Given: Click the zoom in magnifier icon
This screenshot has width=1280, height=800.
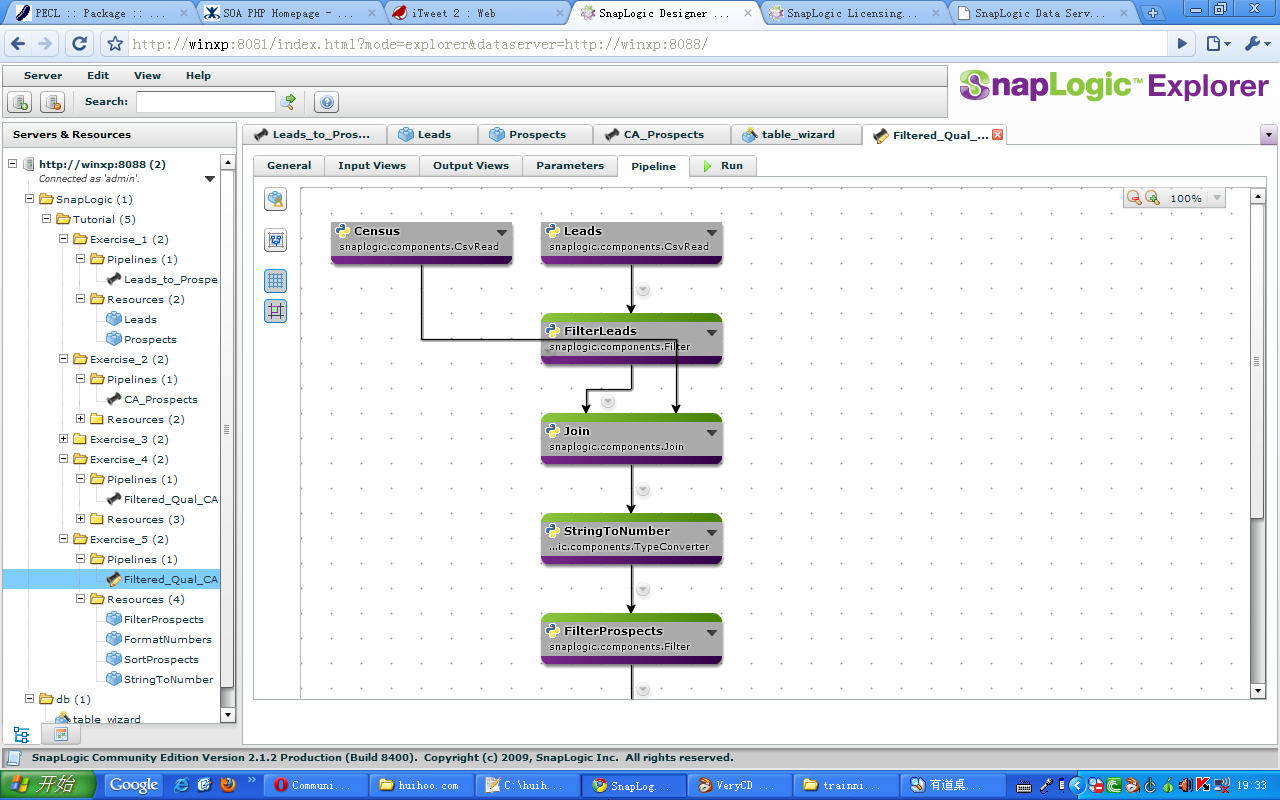Looking at the screenshot, I should coord(1152,198).
